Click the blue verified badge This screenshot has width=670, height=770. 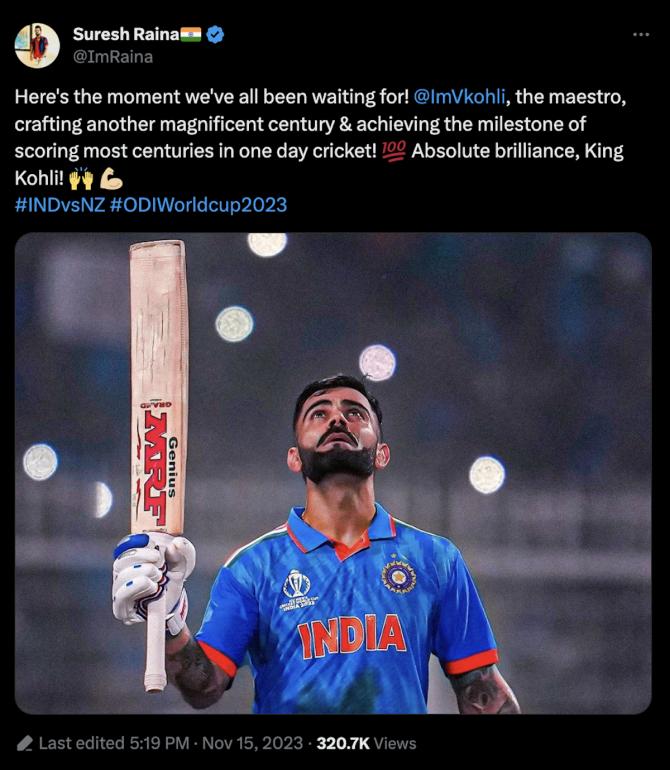coord(215,34)
